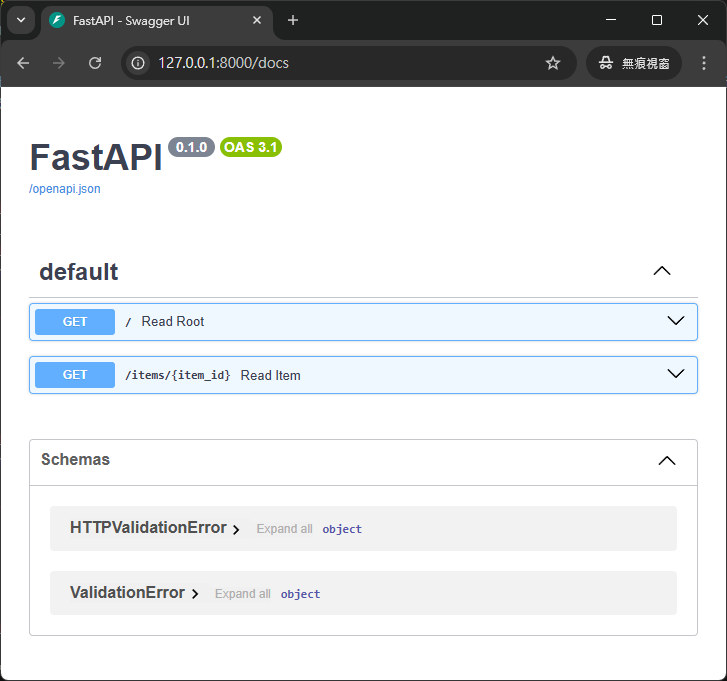The height and width of the screenshot is (681, 727).
Task: Collapse the Schemas section chevron
Action: [667, 460]
